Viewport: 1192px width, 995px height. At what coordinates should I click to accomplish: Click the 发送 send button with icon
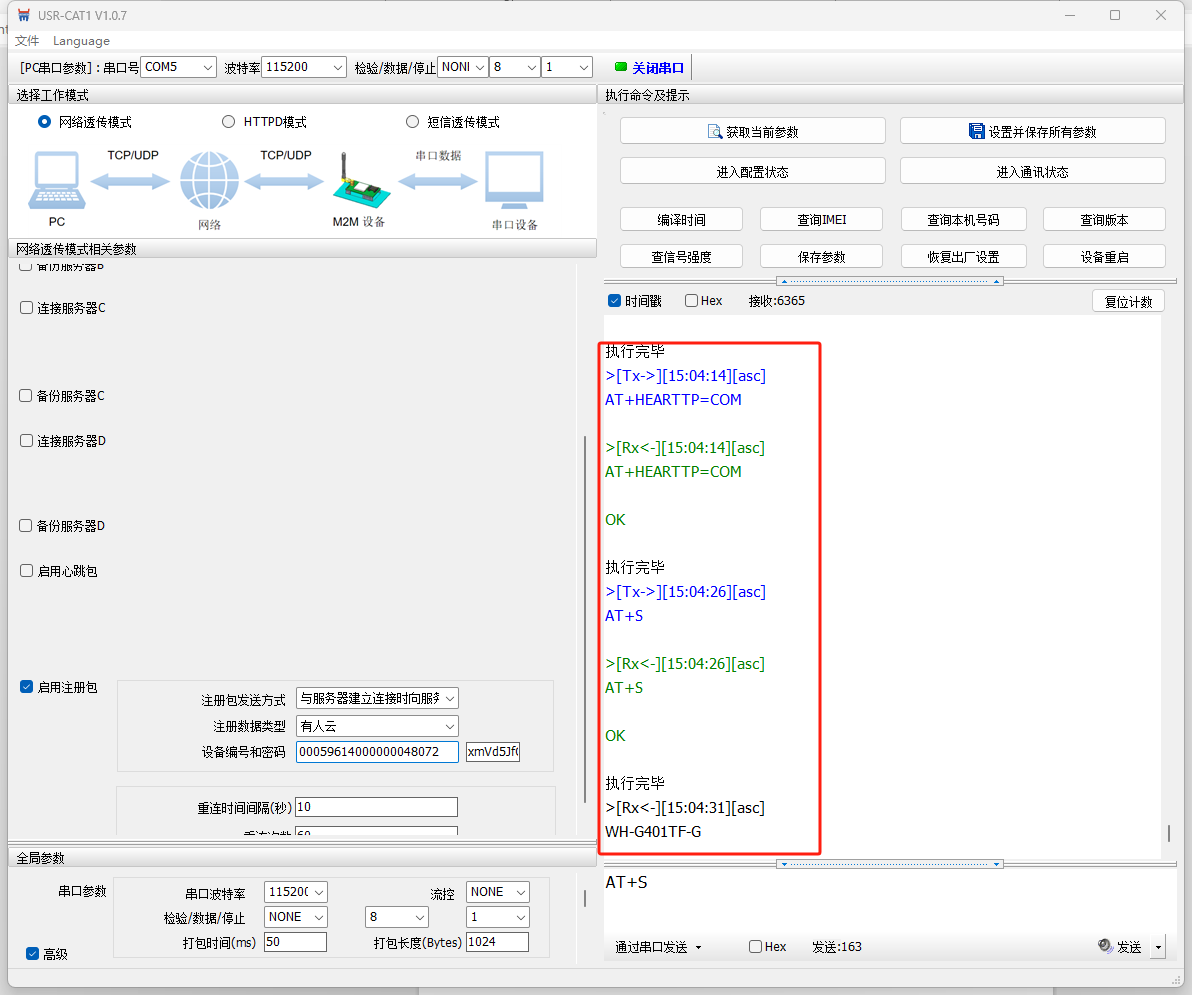pyautogui.click(x=1120, y=947)
